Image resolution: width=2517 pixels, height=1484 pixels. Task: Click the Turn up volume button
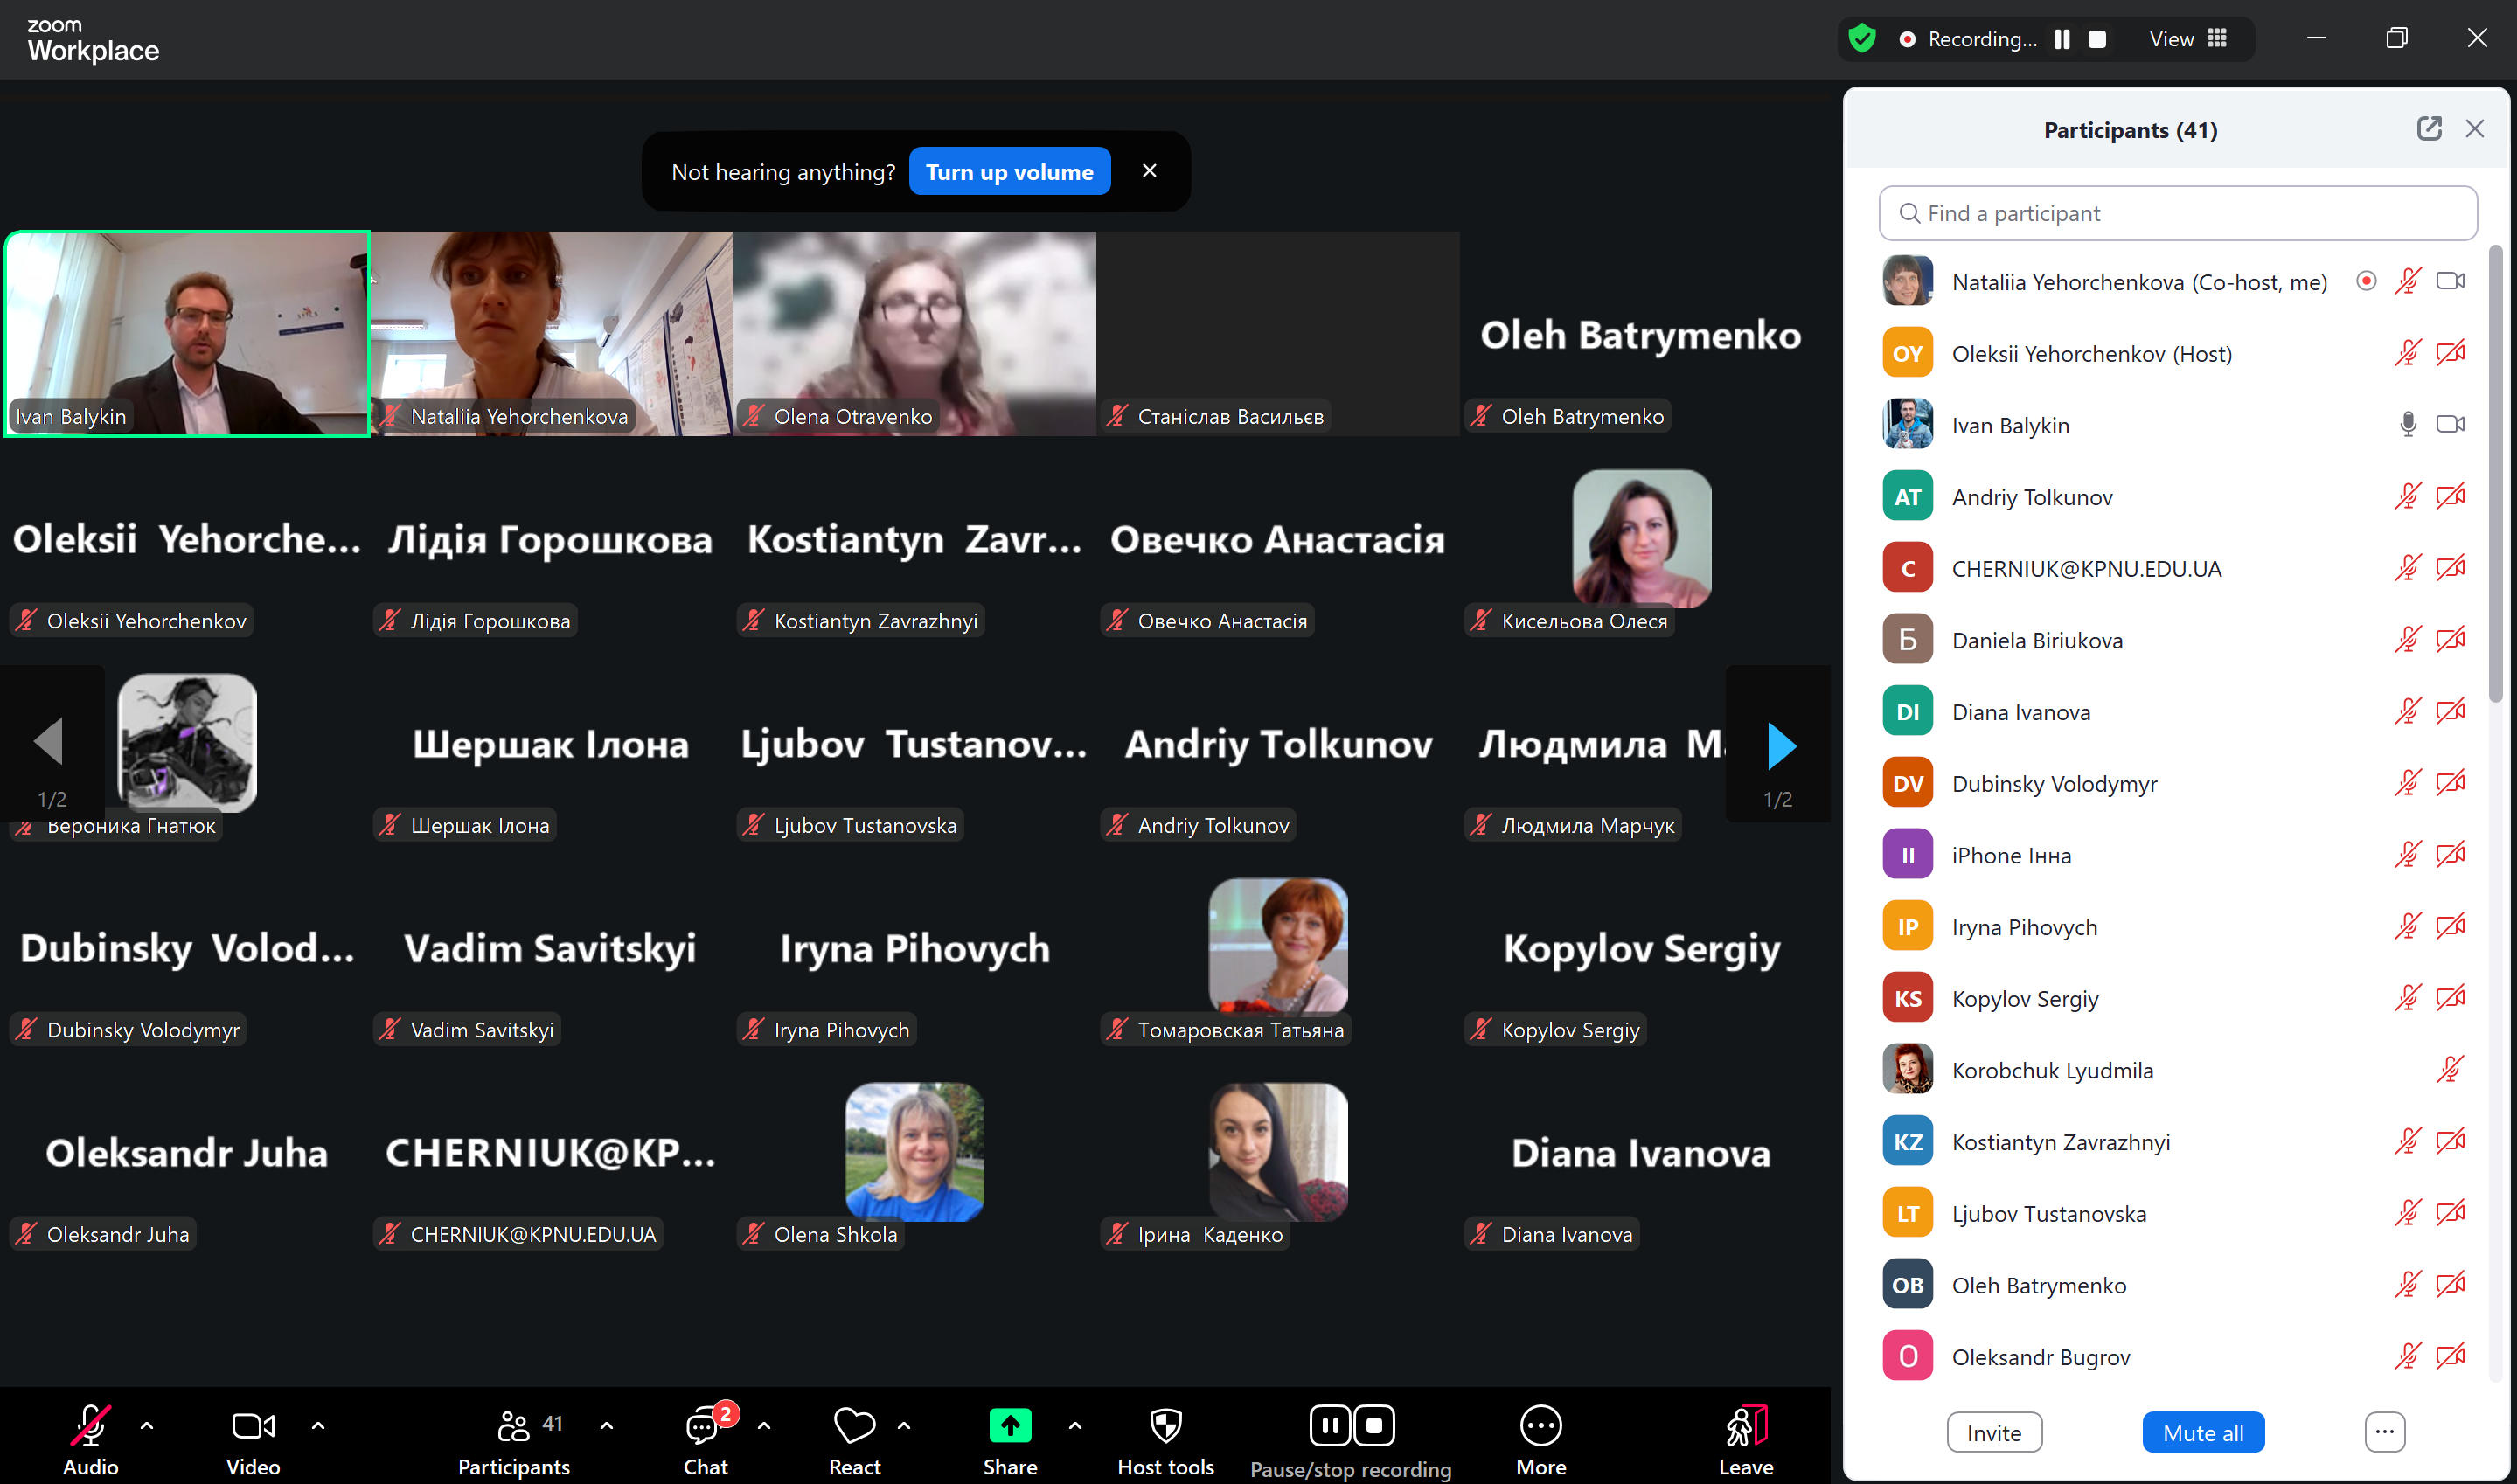[x=1009, y=172]
